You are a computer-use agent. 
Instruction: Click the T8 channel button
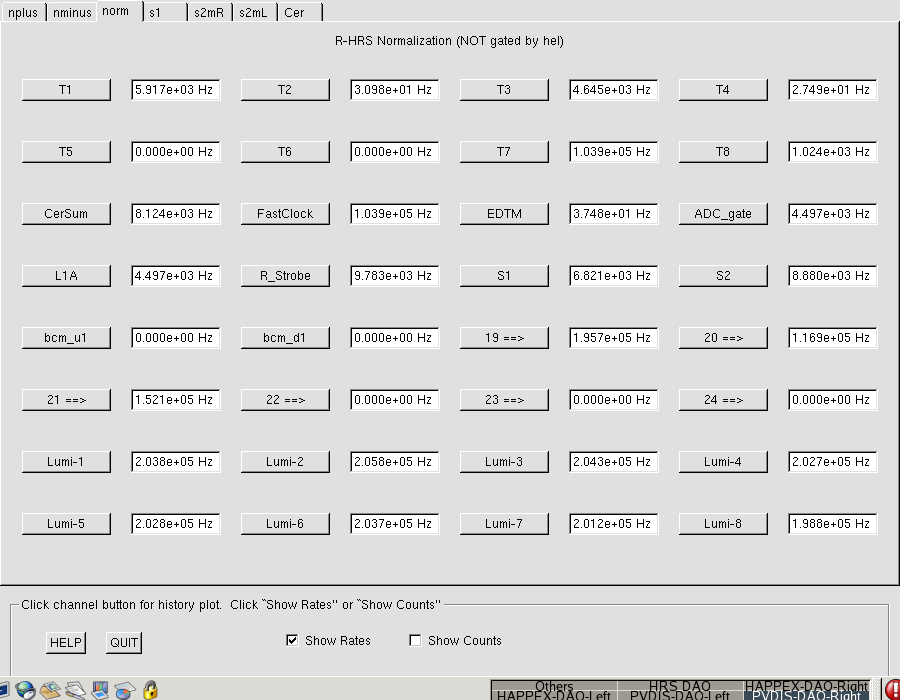click(x=723, y=151)
